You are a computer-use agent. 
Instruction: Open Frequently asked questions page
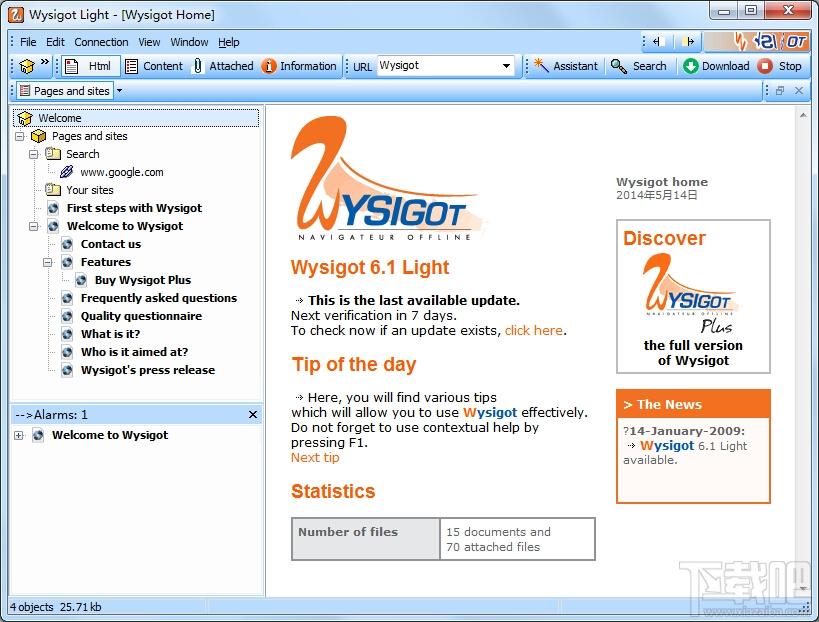point(159,298)
